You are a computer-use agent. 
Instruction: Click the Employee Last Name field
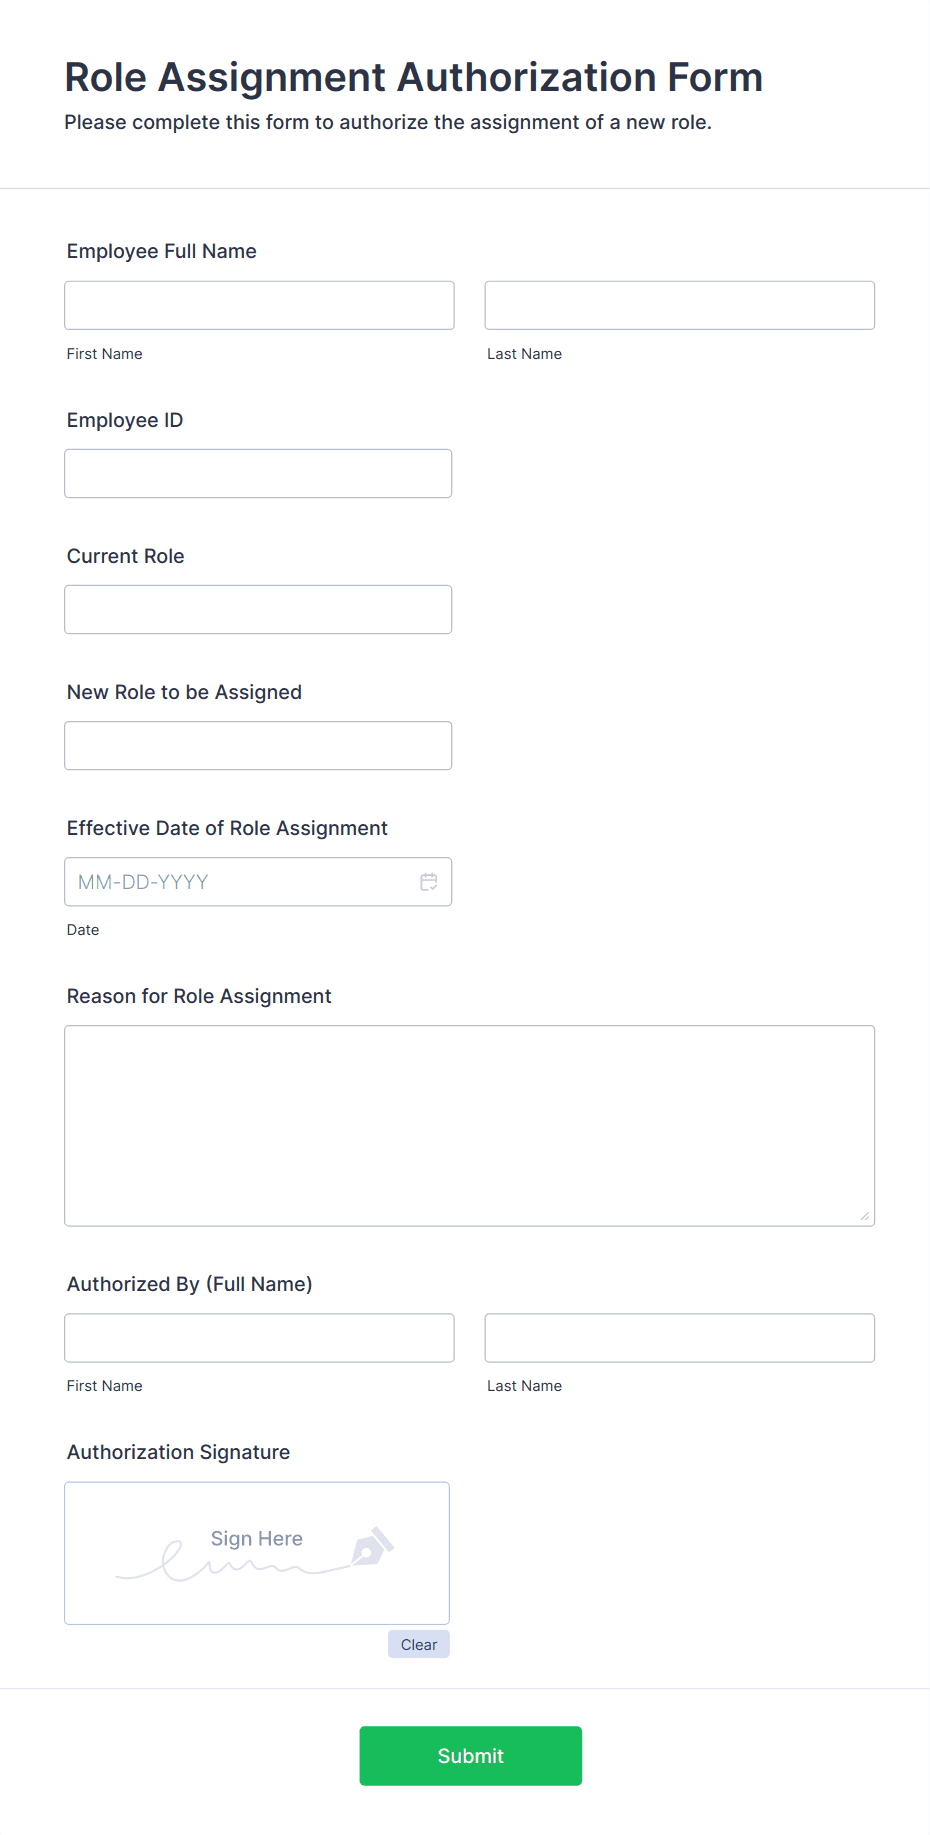[679, 305]
